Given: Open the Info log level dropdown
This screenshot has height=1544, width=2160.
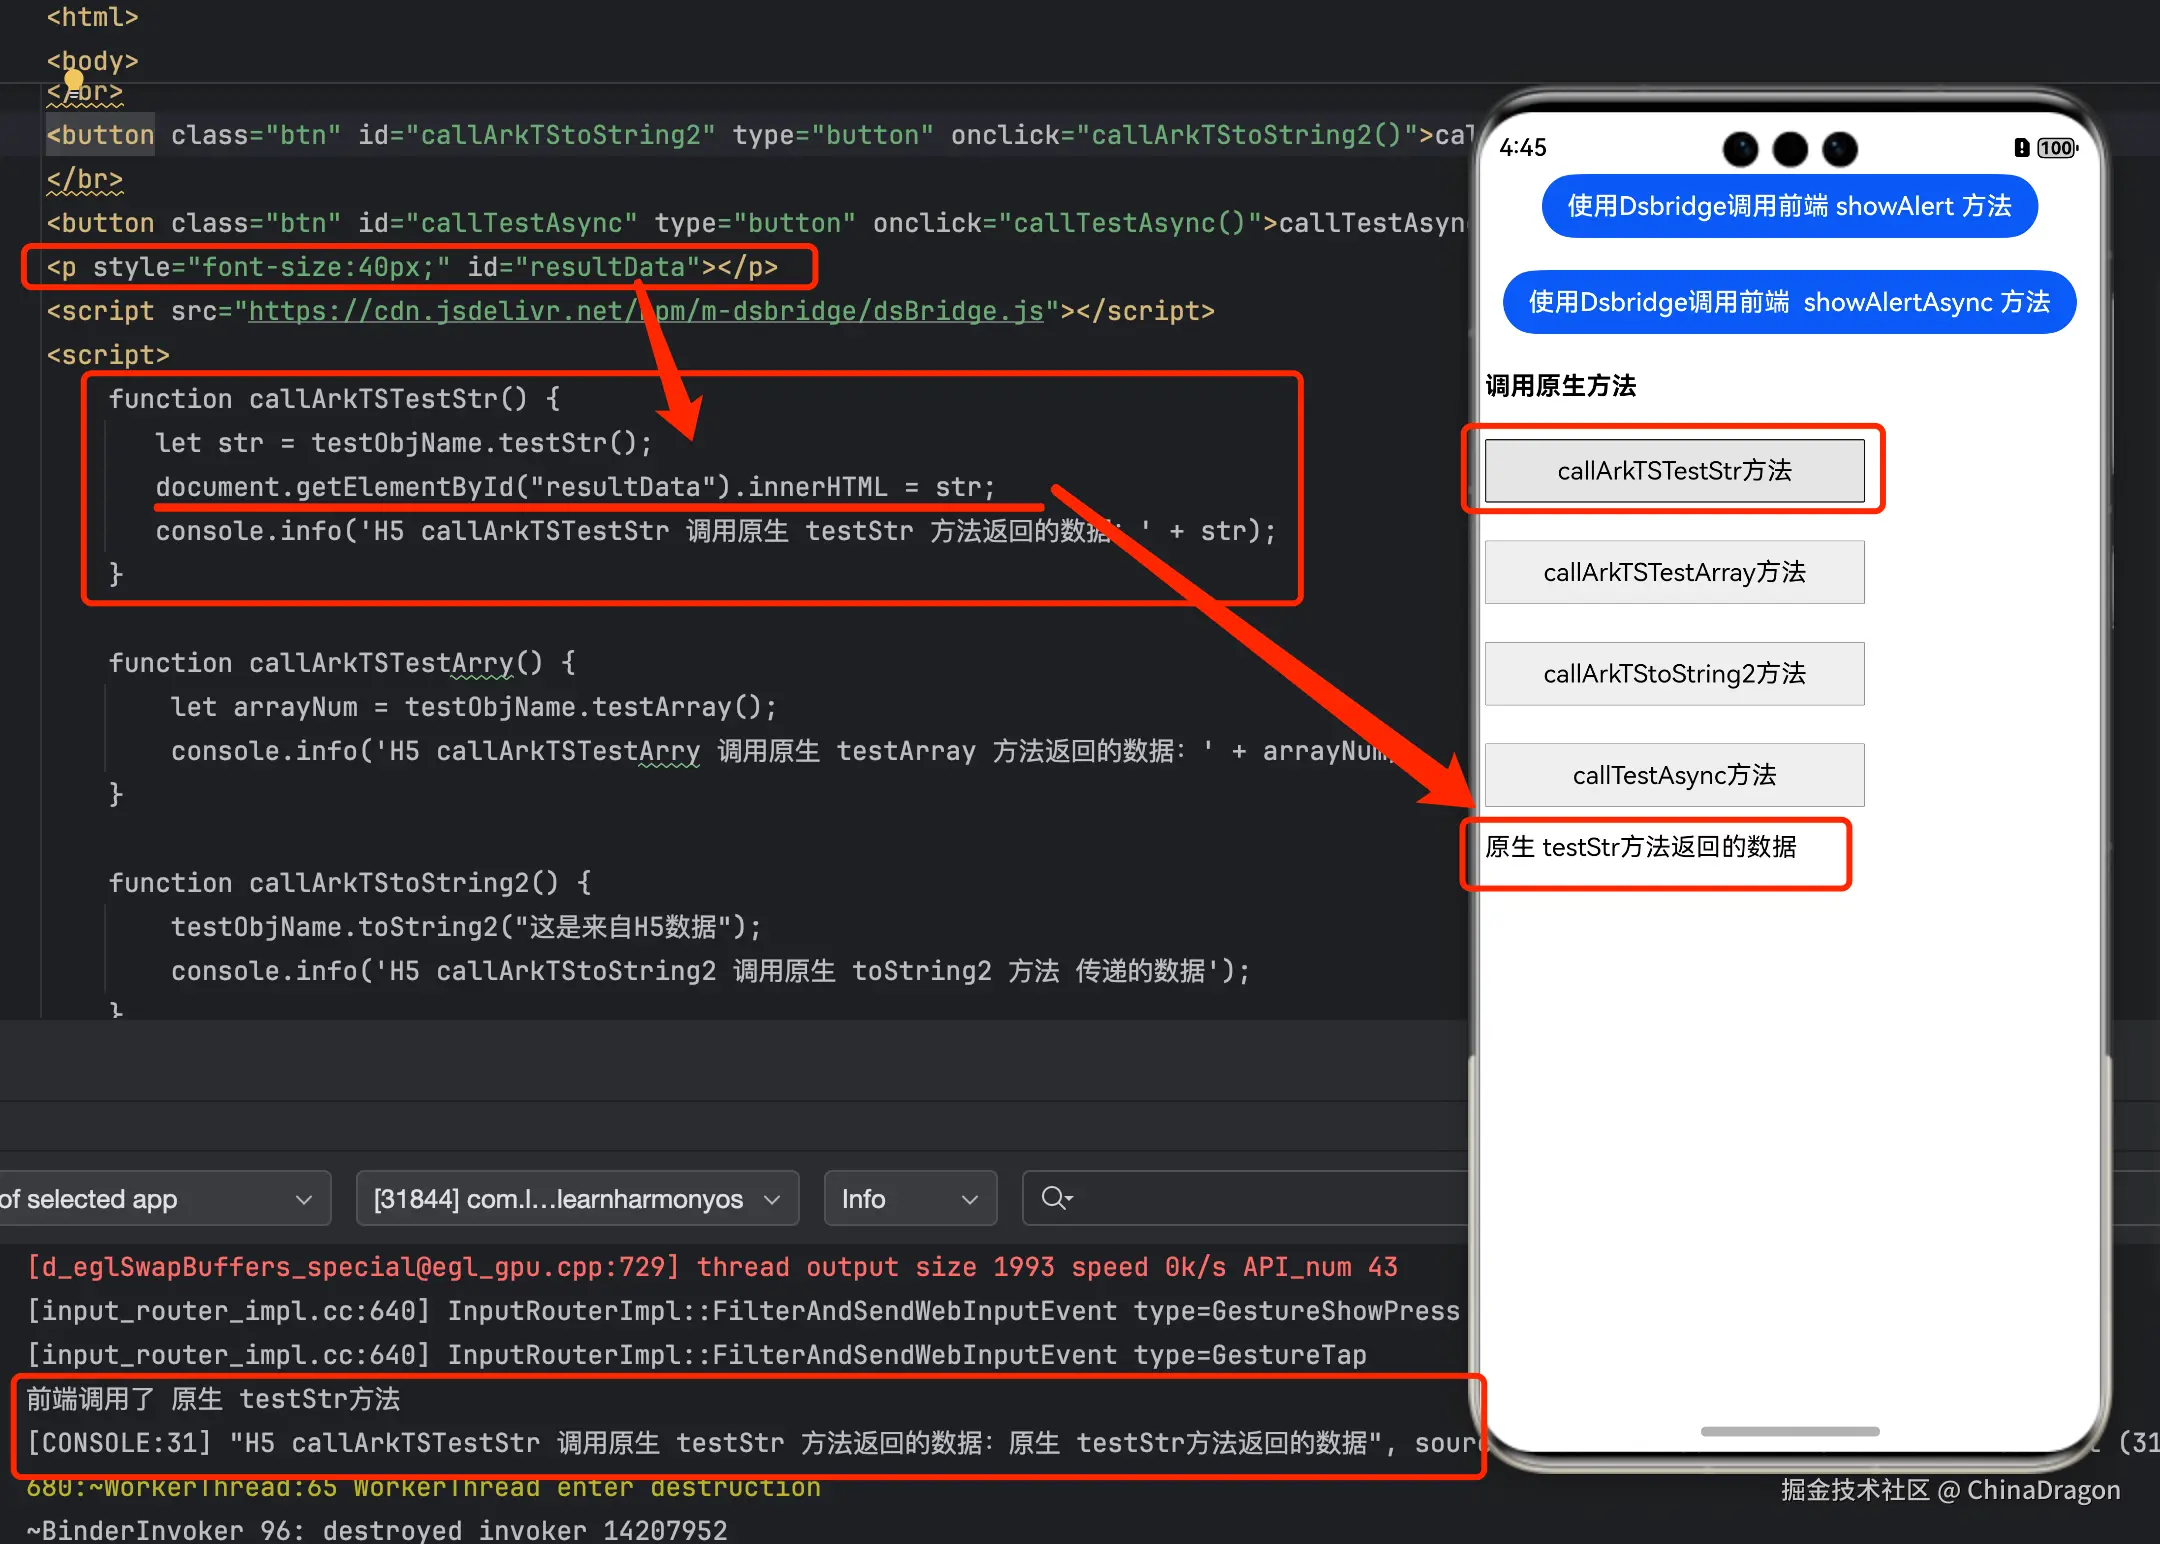Looking at the screenshot, I should pos(910,1198).
